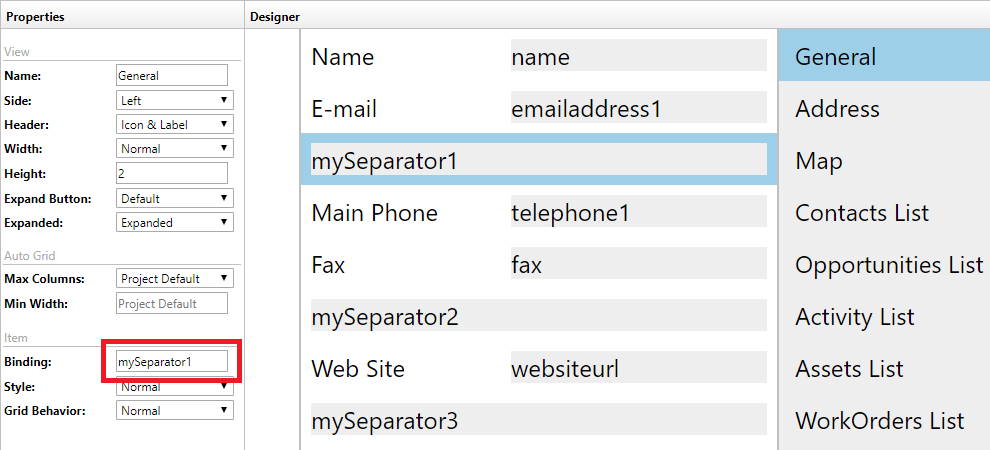Open the Opportunities List tab
This screenshot has width=990, height=450.
click(x=888, y=265)
